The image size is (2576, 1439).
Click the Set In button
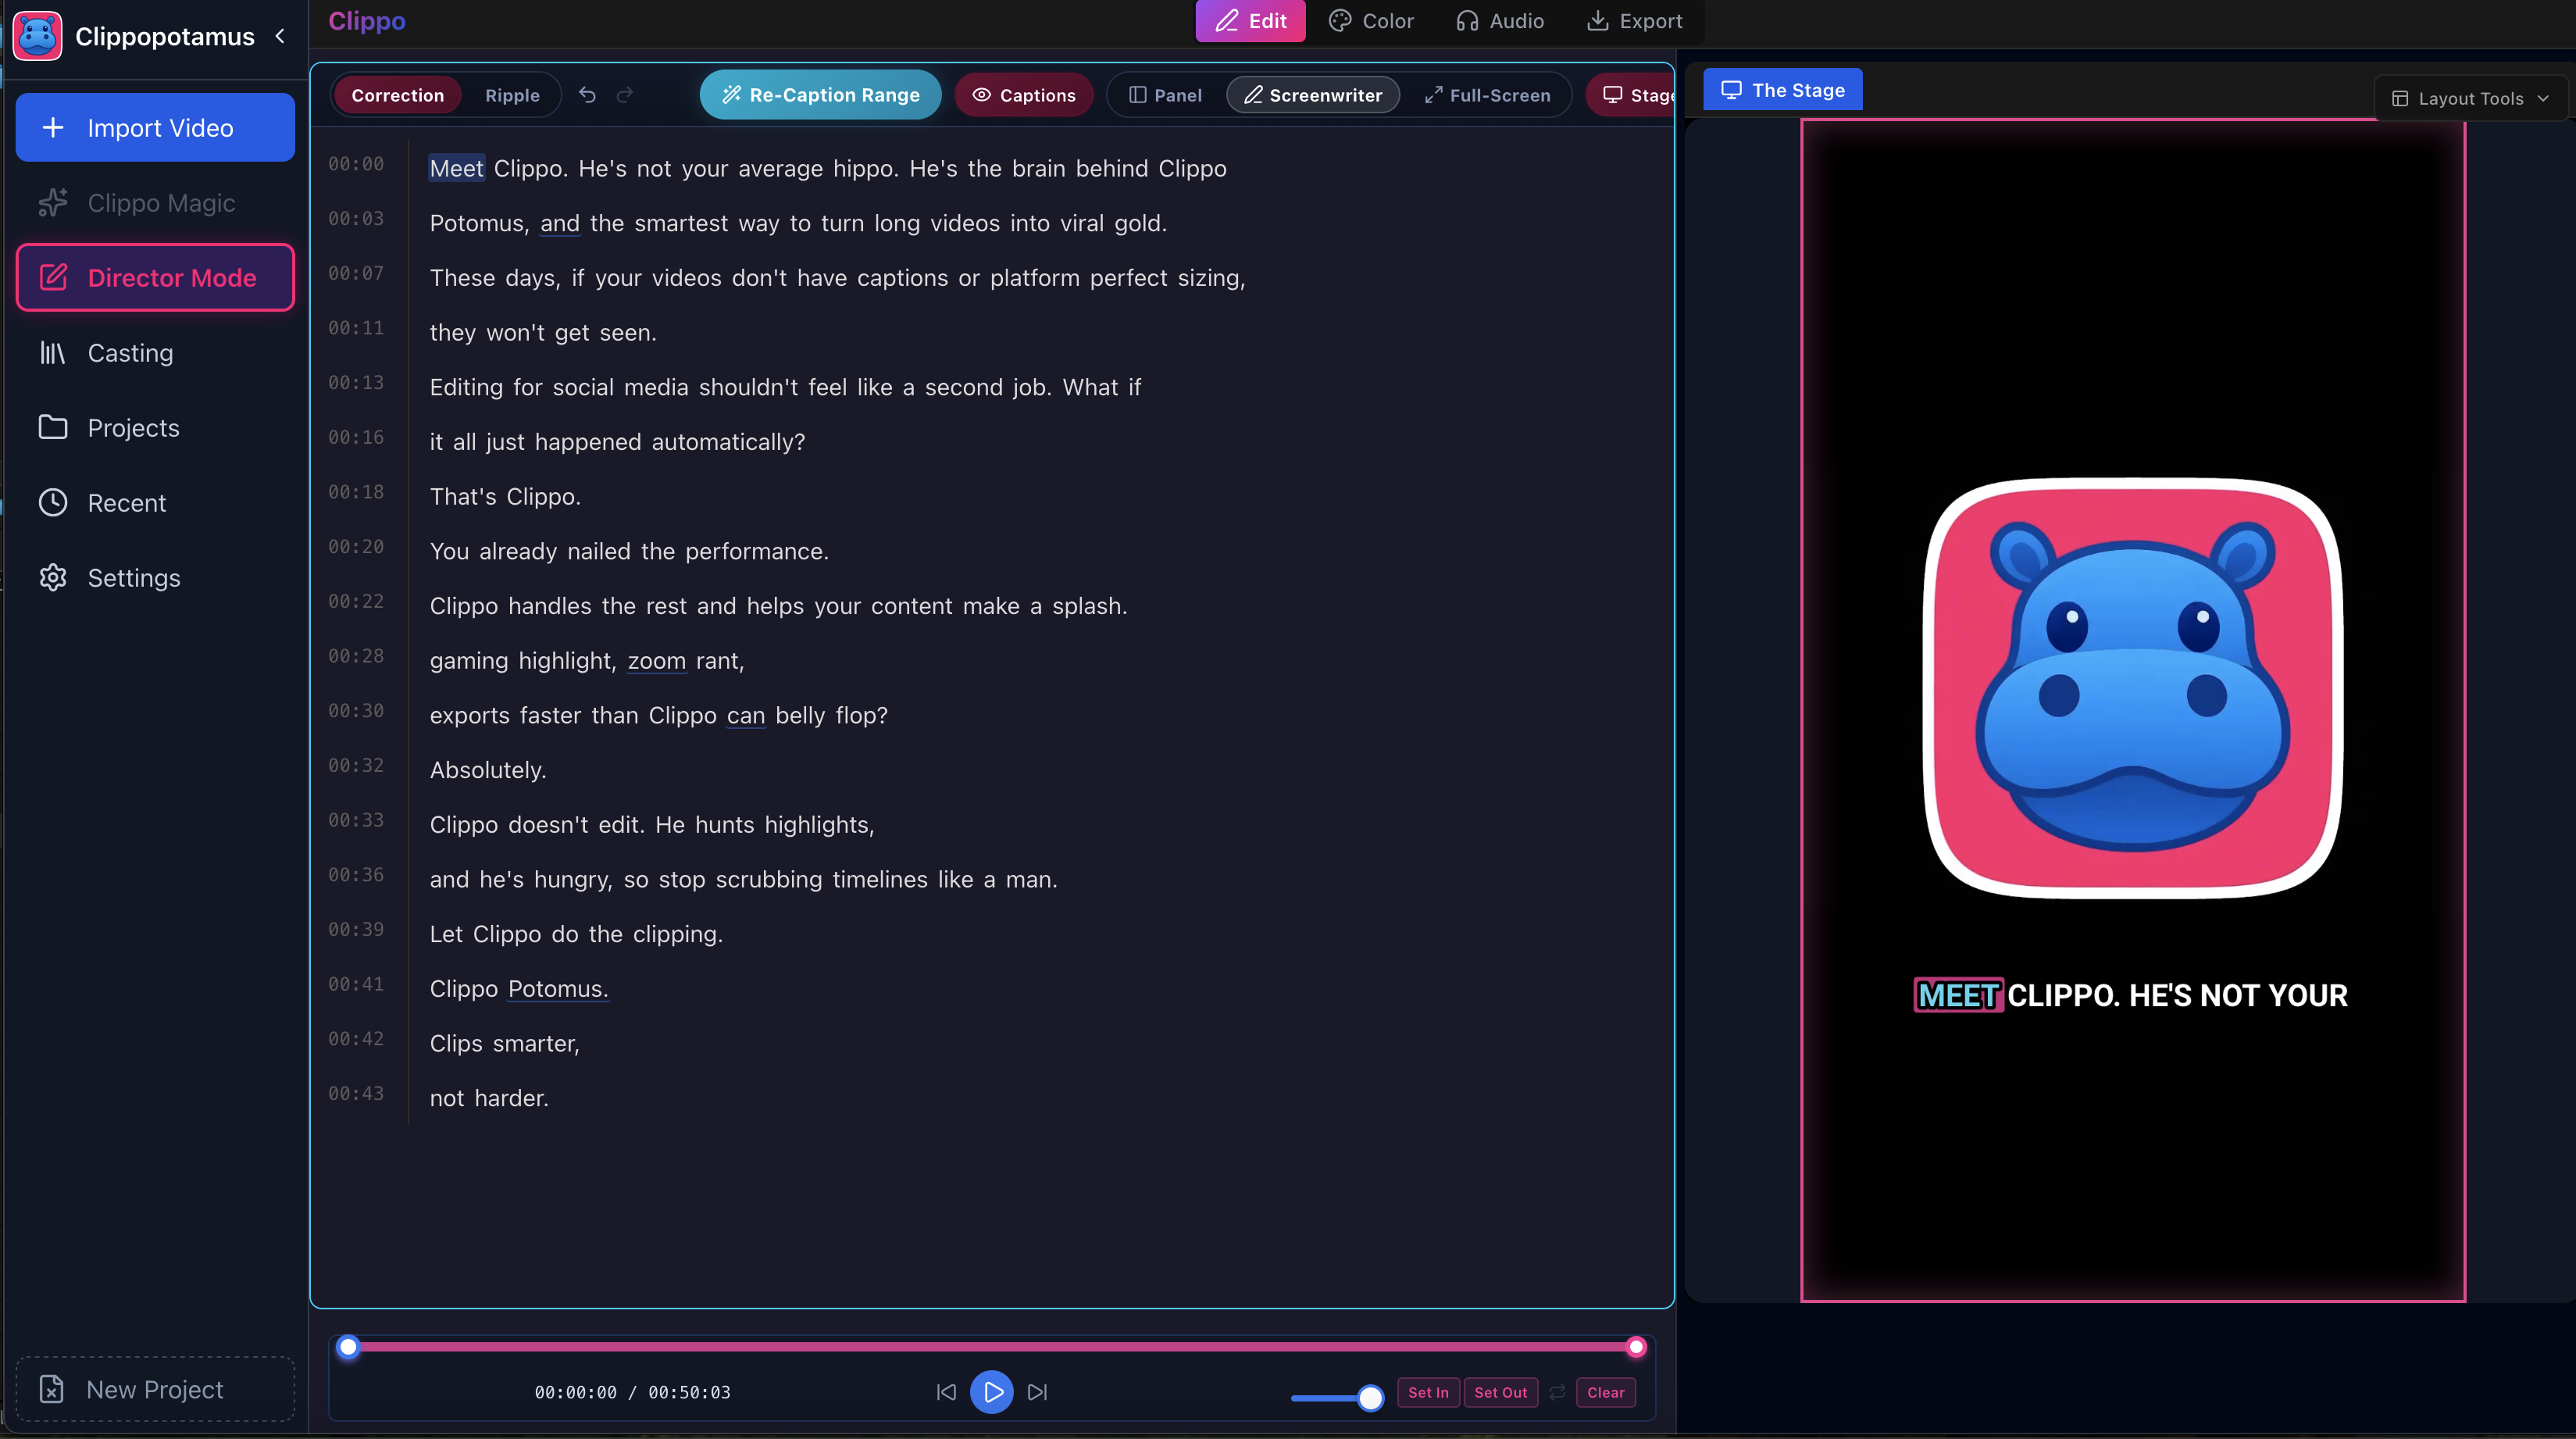tap(1428, 1392)
